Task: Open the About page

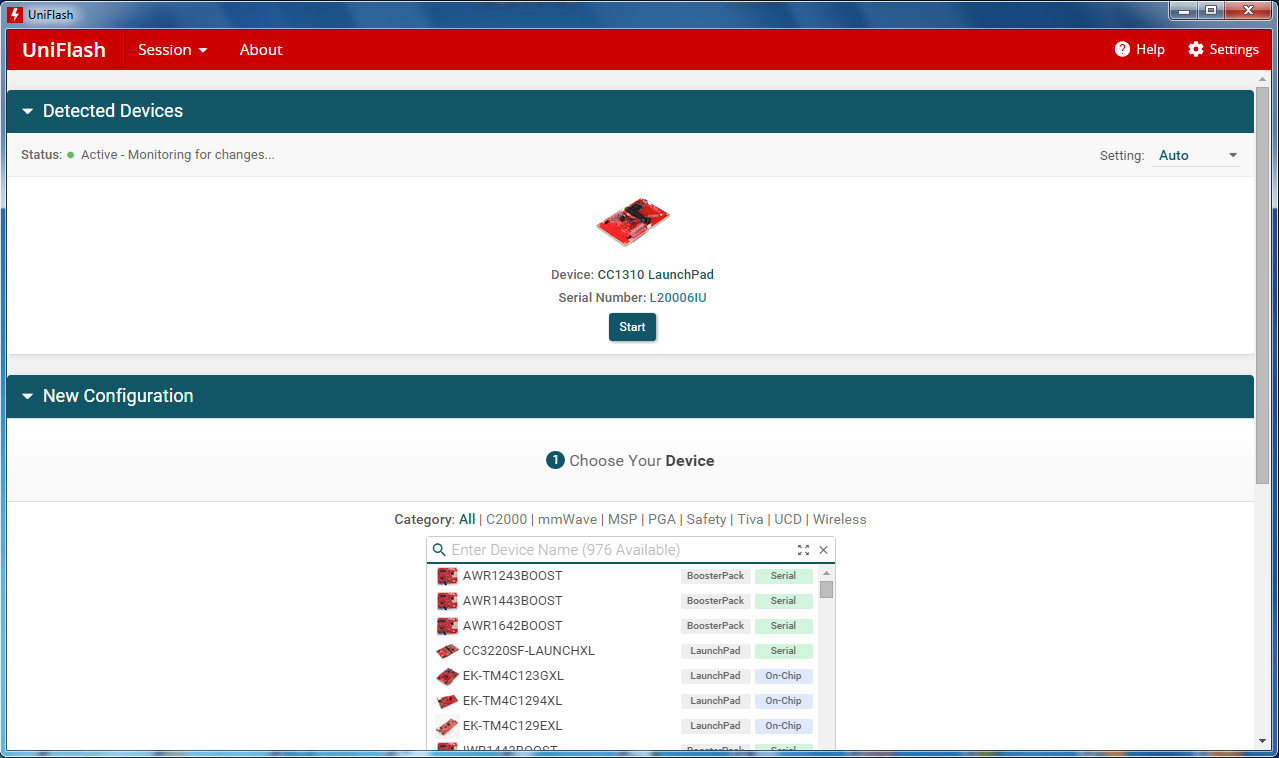Action: click(261, 50)
